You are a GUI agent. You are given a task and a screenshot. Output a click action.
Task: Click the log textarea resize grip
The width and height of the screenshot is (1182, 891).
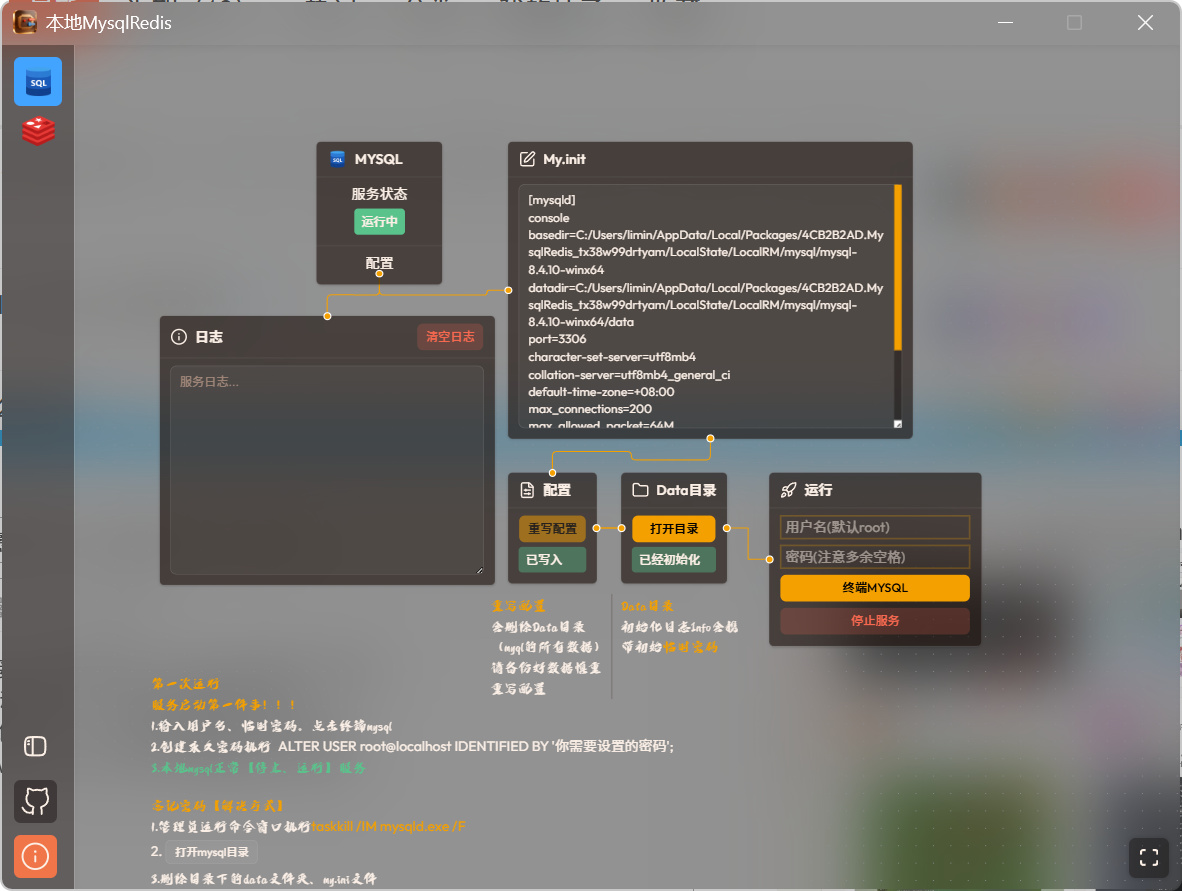tap(479, 571)
